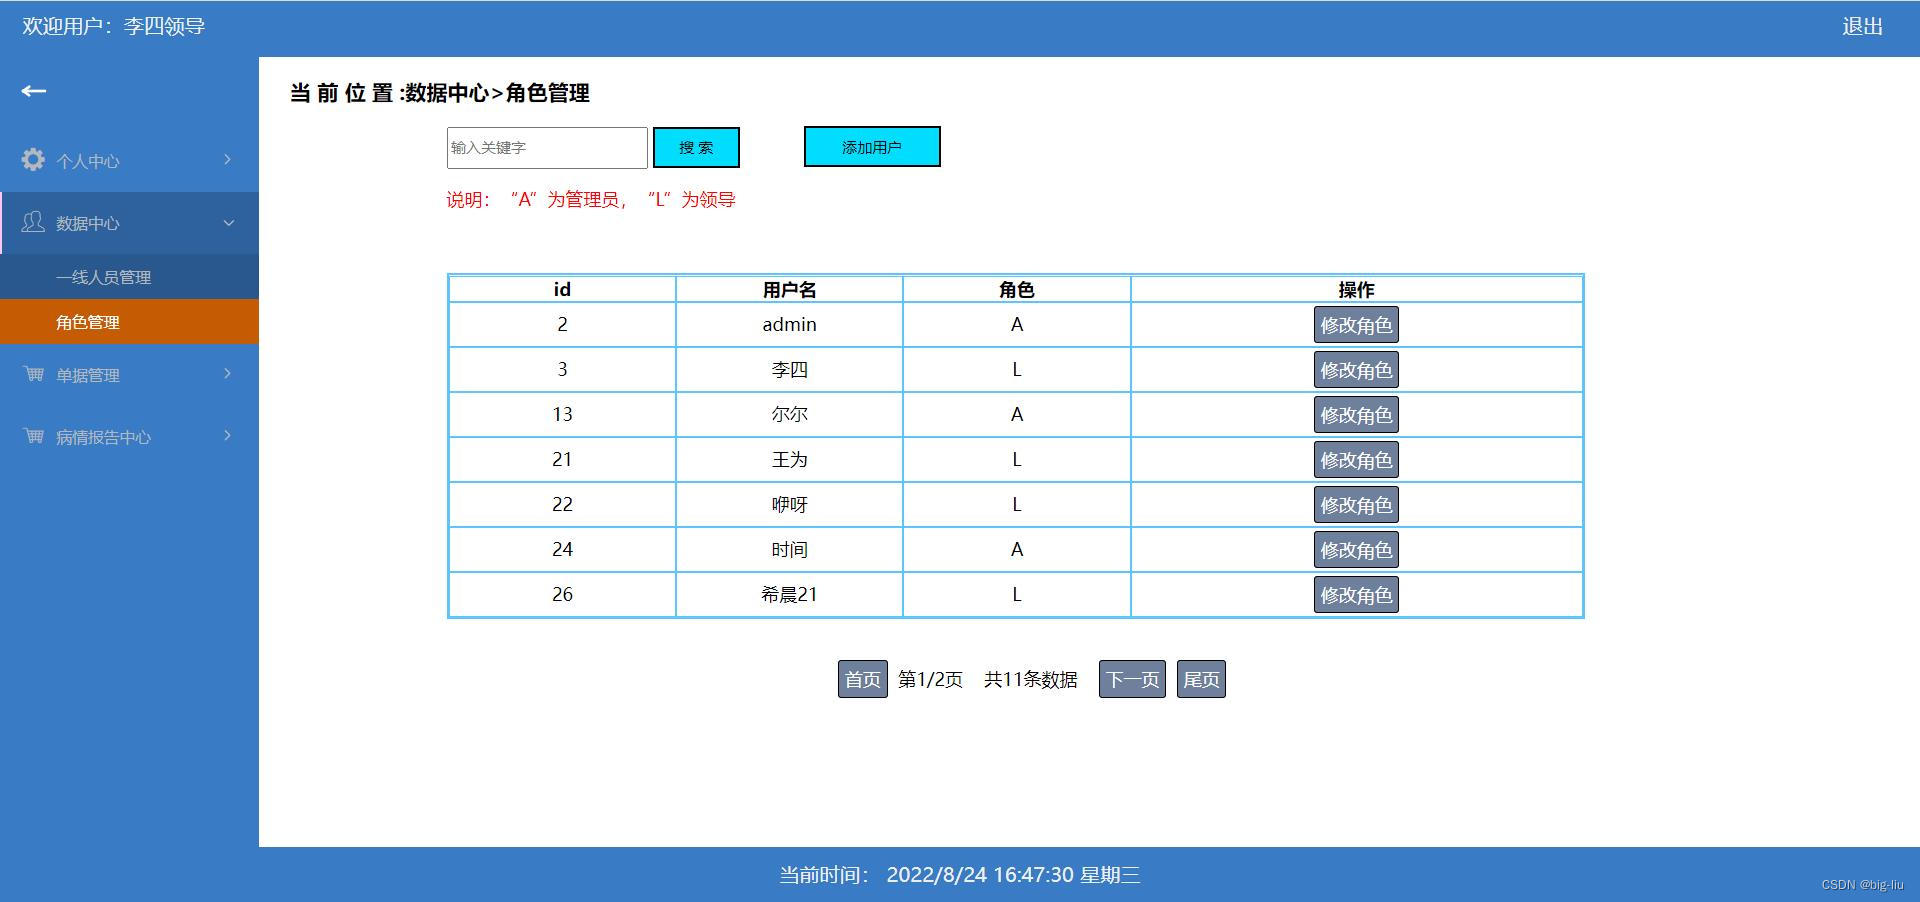Click the user icon beside 数据中心
This screenshot has width=1920, height=902.
(x=33, y=222)
